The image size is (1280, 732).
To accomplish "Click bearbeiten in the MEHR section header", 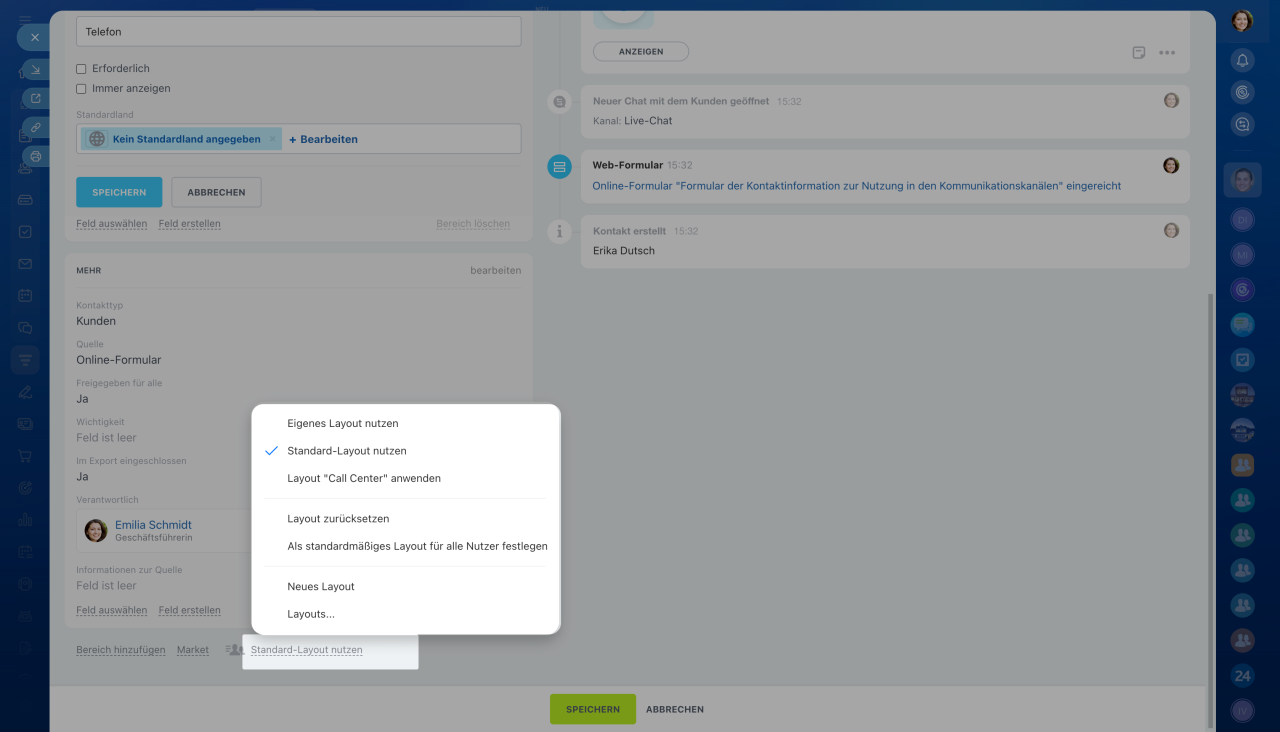I will (496, 271).
